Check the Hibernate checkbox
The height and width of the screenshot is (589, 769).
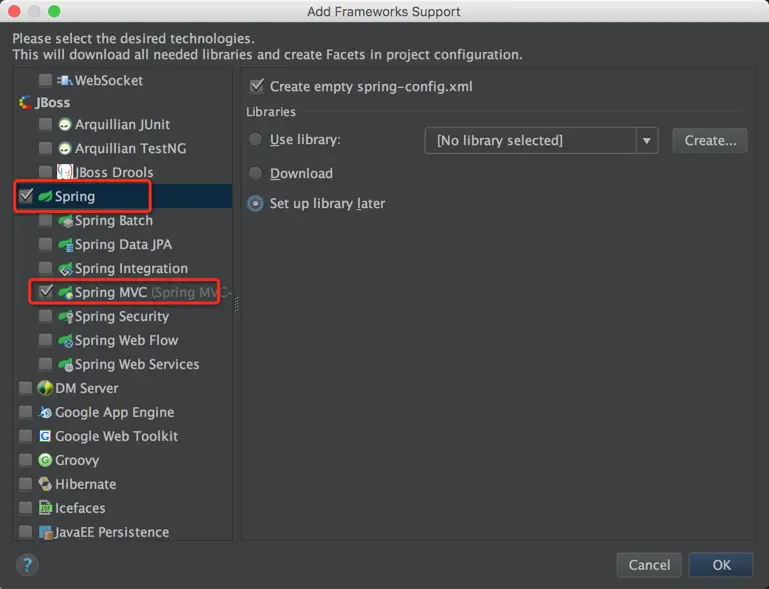[x=26, y=484]
